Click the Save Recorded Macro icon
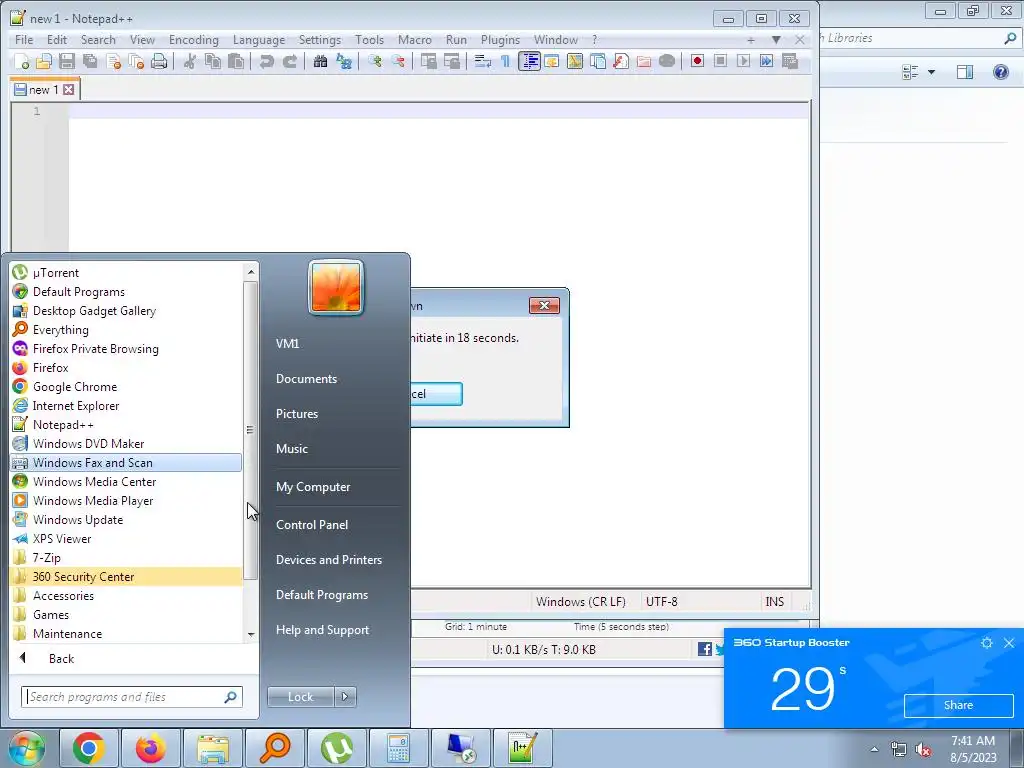 pyautogui.click(x=790, y=61)
